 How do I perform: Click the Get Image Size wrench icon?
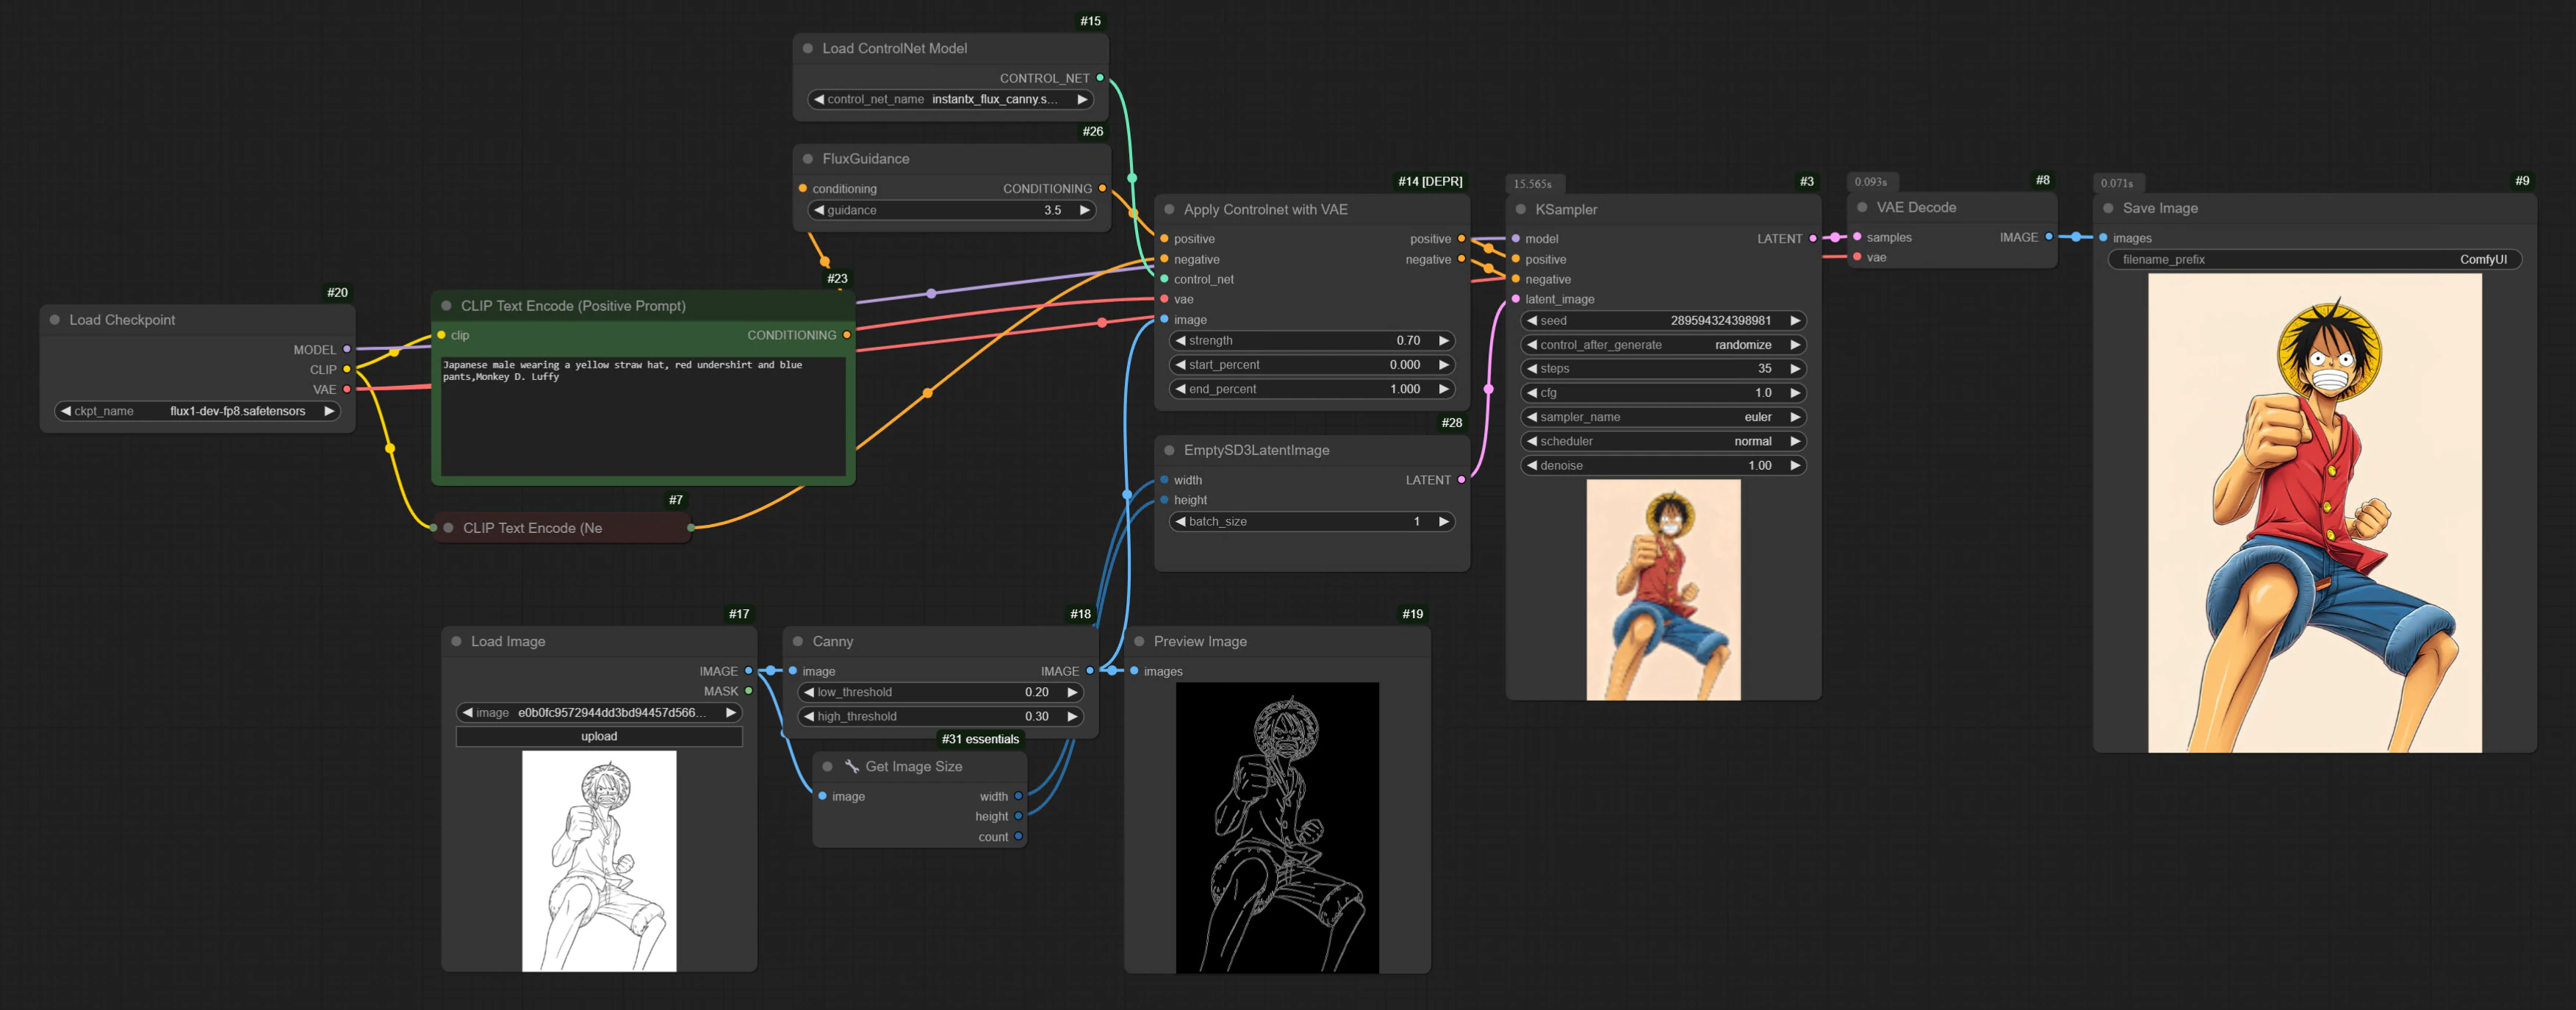pyautogui.click(x=852, y=766)
